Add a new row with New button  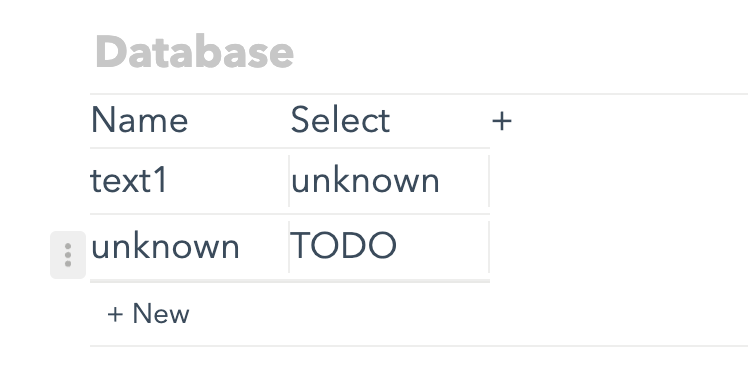(x=148, y=314)
